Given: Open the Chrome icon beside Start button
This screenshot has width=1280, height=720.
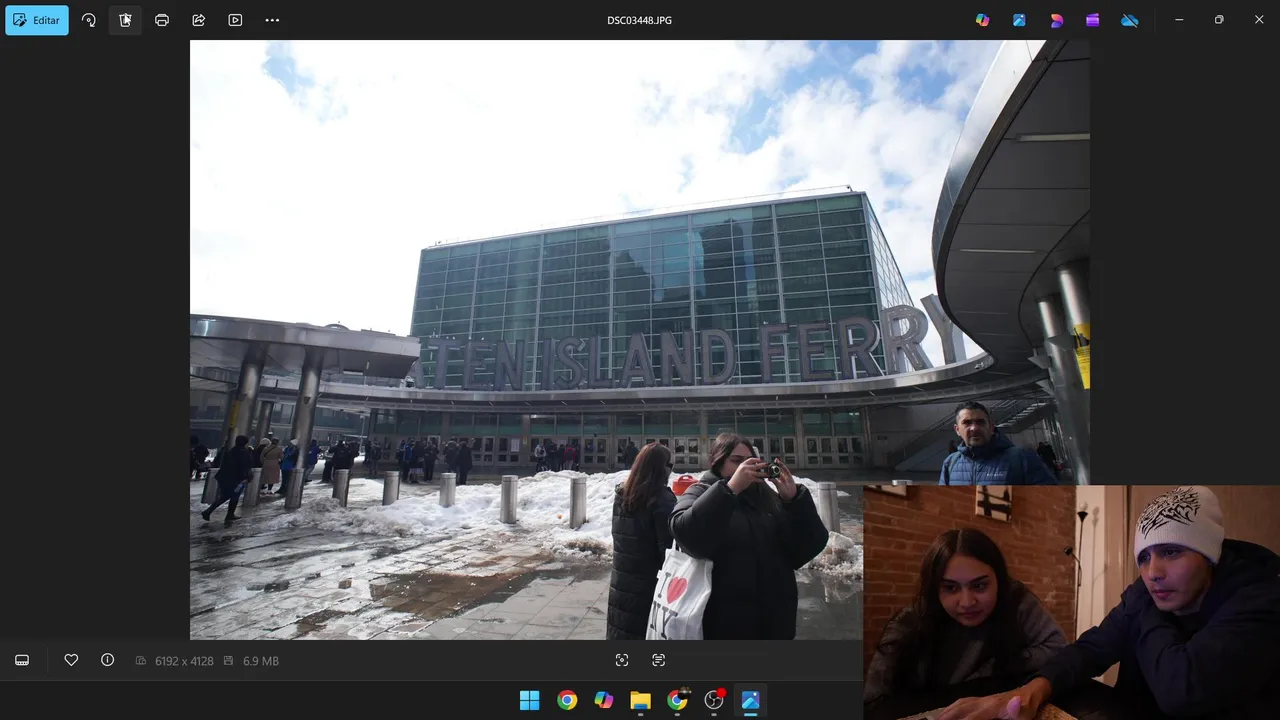Looking at the screenshot, I should [x=567, y=700].
